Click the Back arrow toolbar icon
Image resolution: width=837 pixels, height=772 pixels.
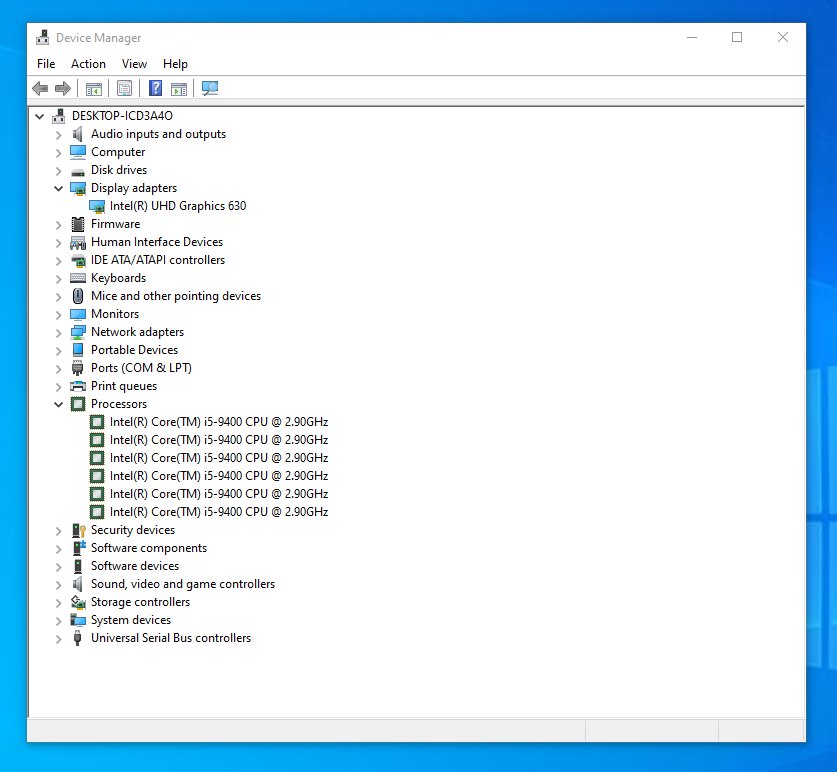(x=40, y=88)
